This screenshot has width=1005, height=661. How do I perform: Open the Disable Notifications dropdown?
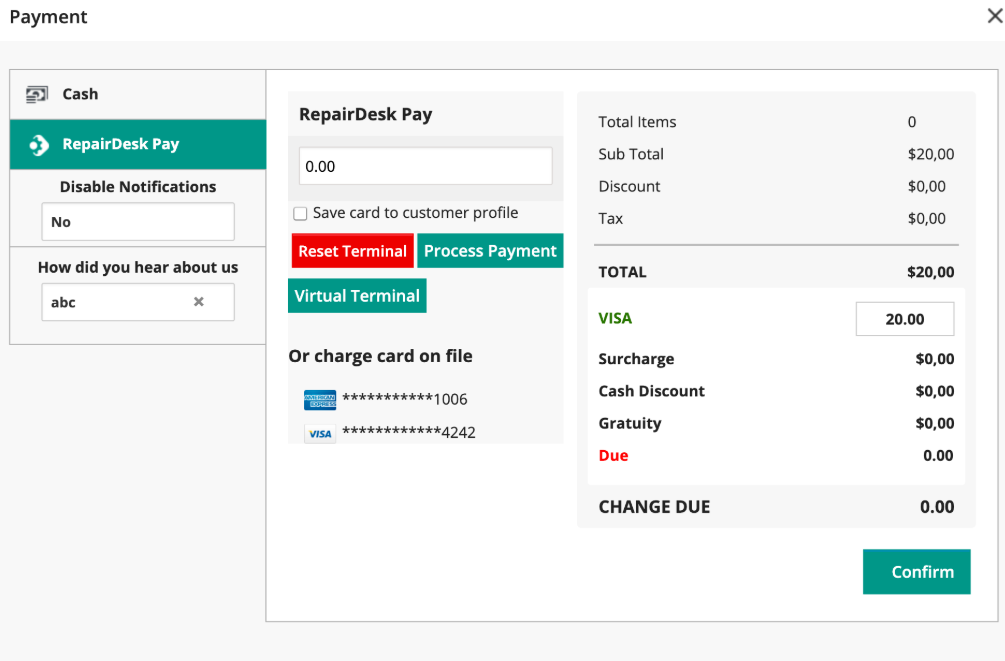click(x=138, y=222)
